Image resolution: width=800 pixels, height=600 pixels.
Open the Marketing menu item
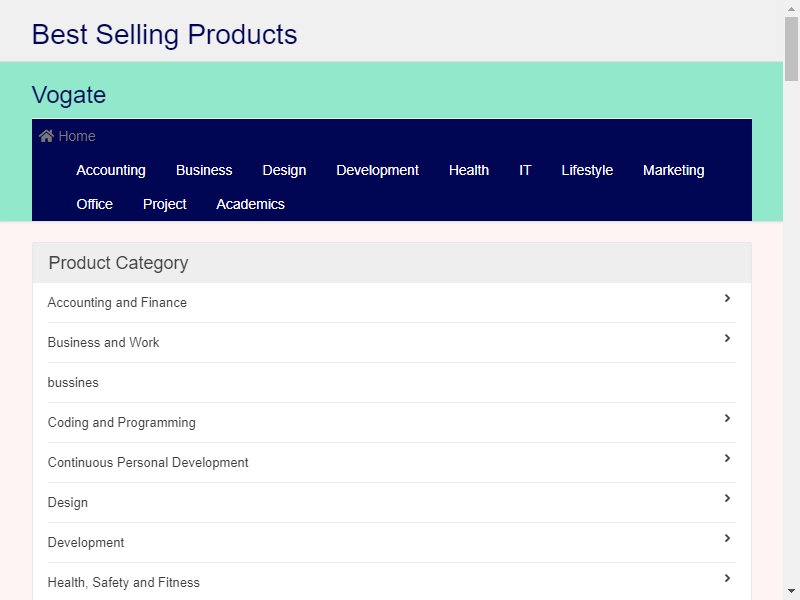(673, 170)
